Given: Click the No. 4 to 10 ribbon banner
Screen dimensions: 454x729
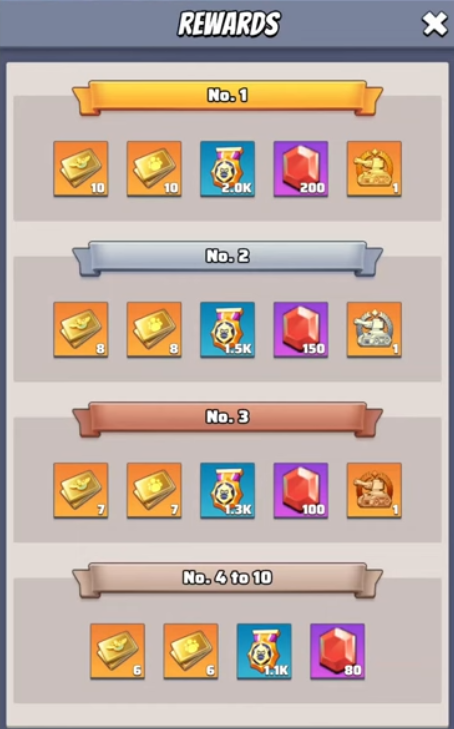Looking at the screenshot, I should [228, 579].
